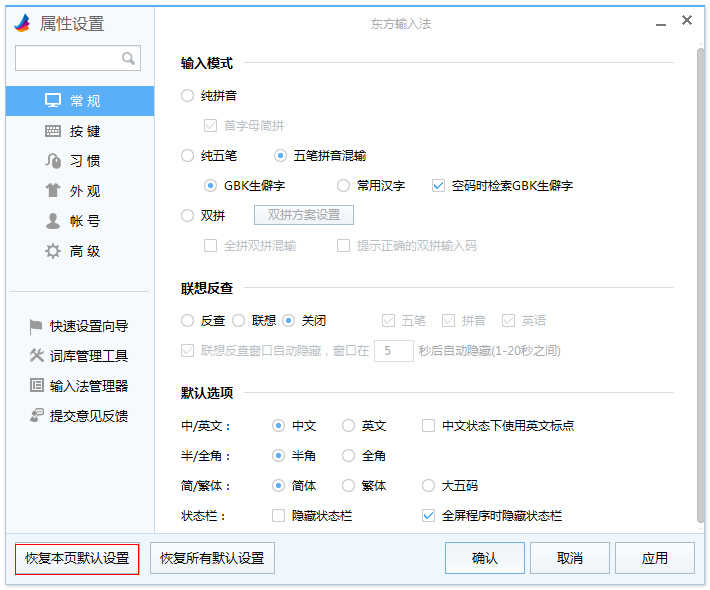The width and height of the screenshot is (710, 590).
Task: Switch to the 习惯 settings page
Action: 80,161
